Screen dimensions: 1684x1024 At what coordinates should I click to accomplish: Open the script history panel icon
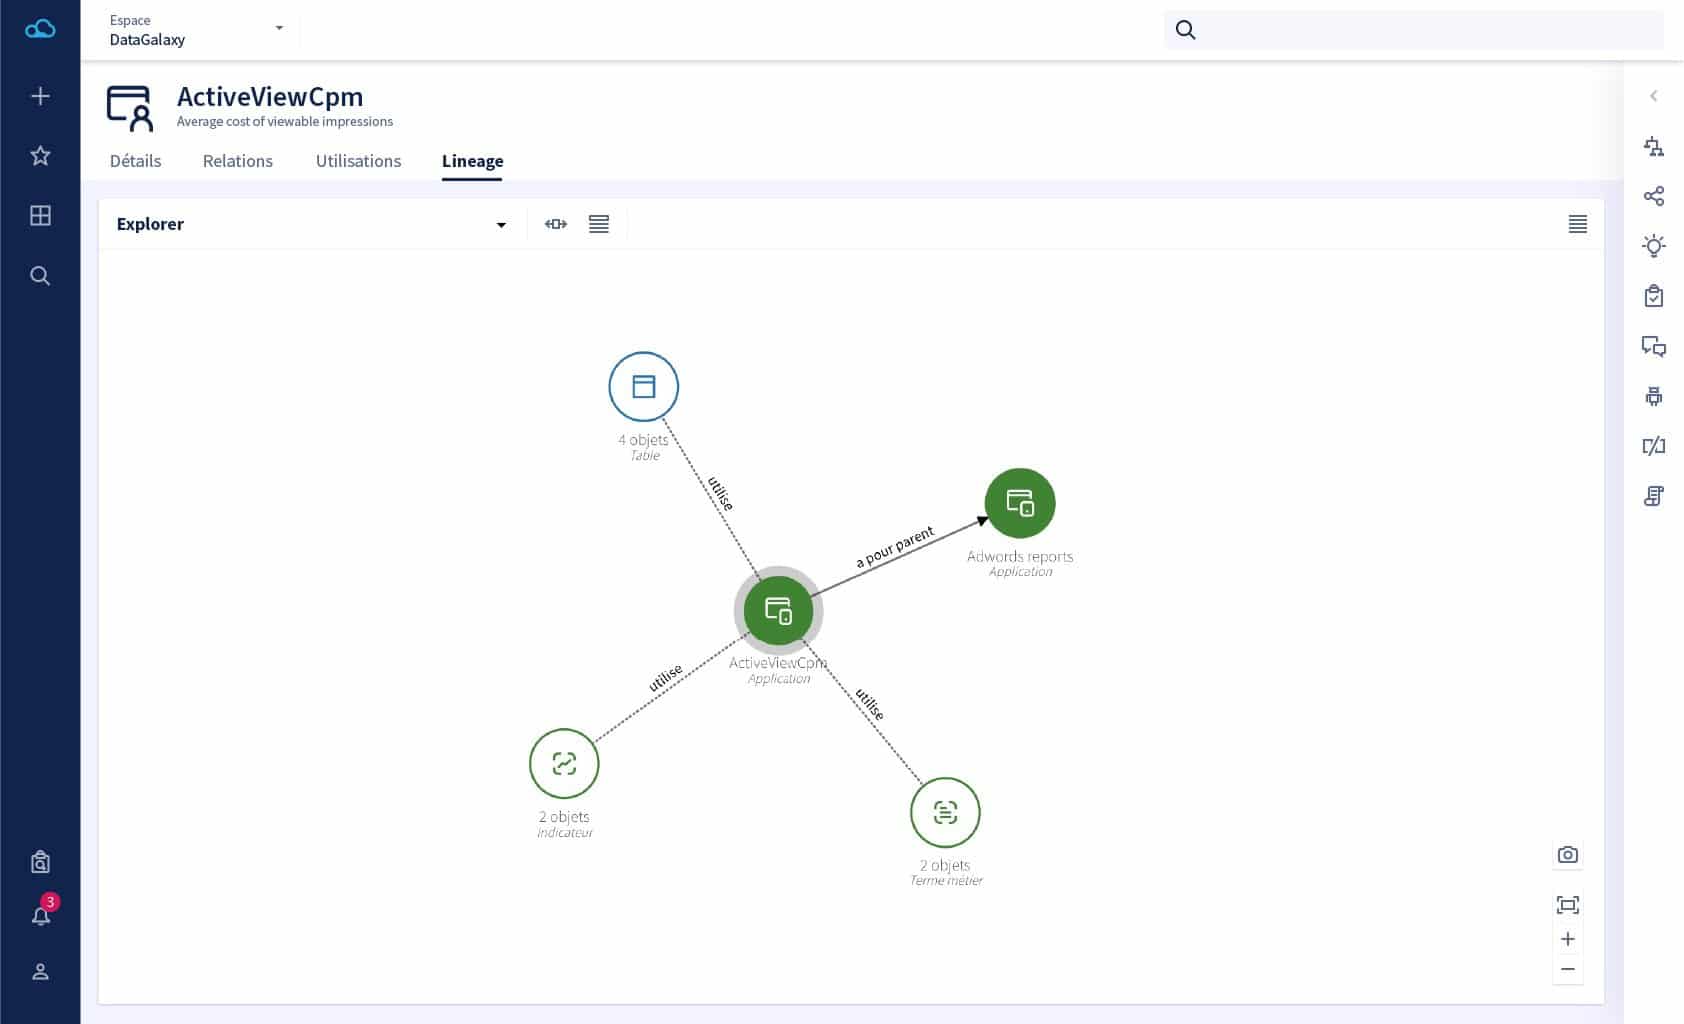1655,495
